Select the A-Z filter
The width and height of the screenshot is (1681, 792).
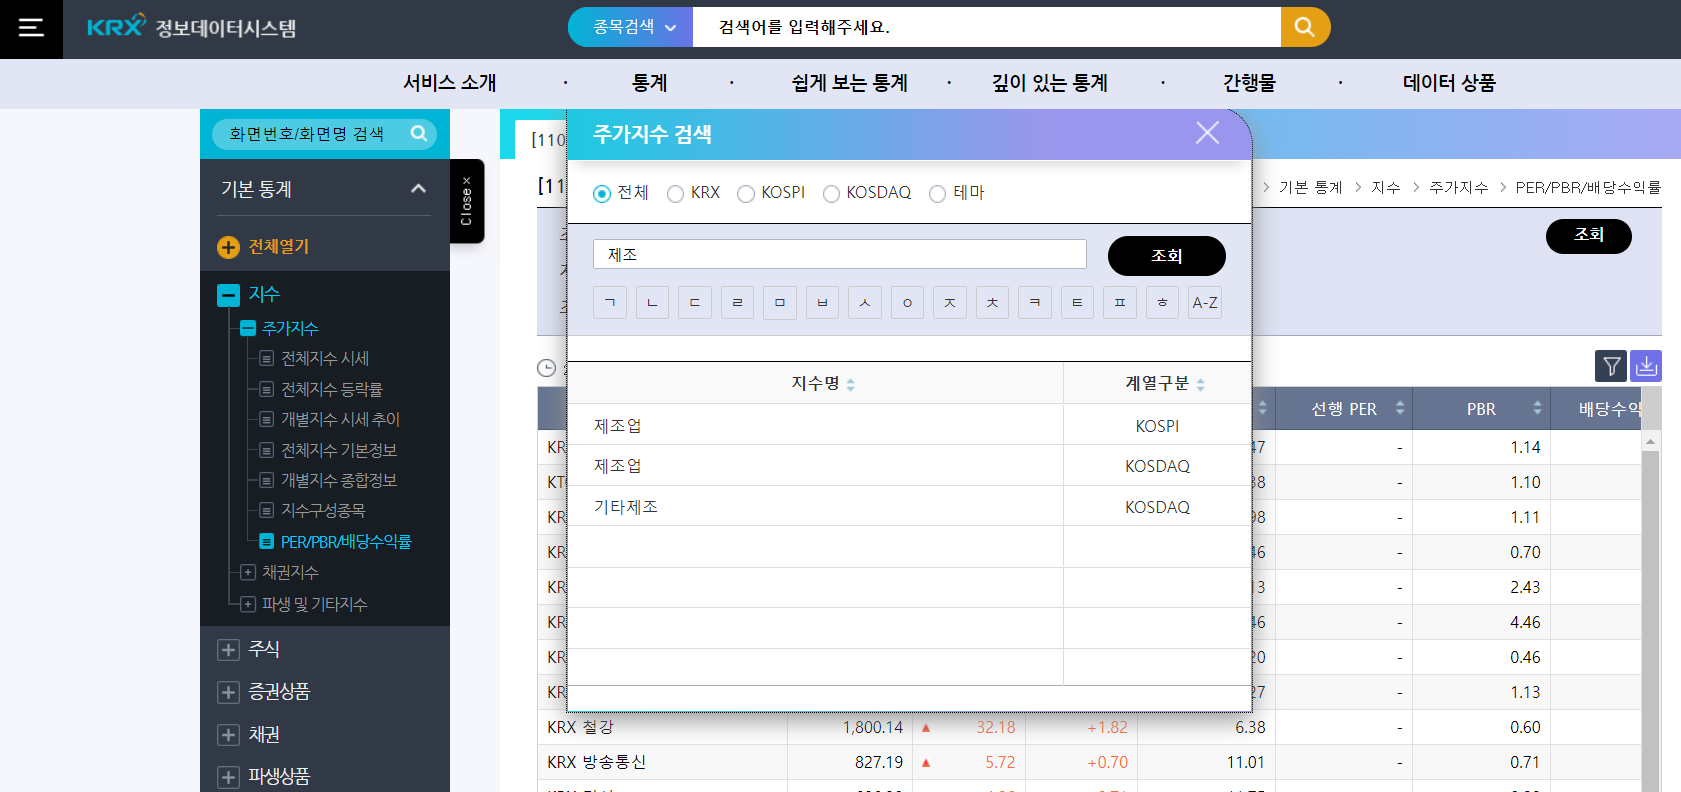click(x=1205, y=303)
